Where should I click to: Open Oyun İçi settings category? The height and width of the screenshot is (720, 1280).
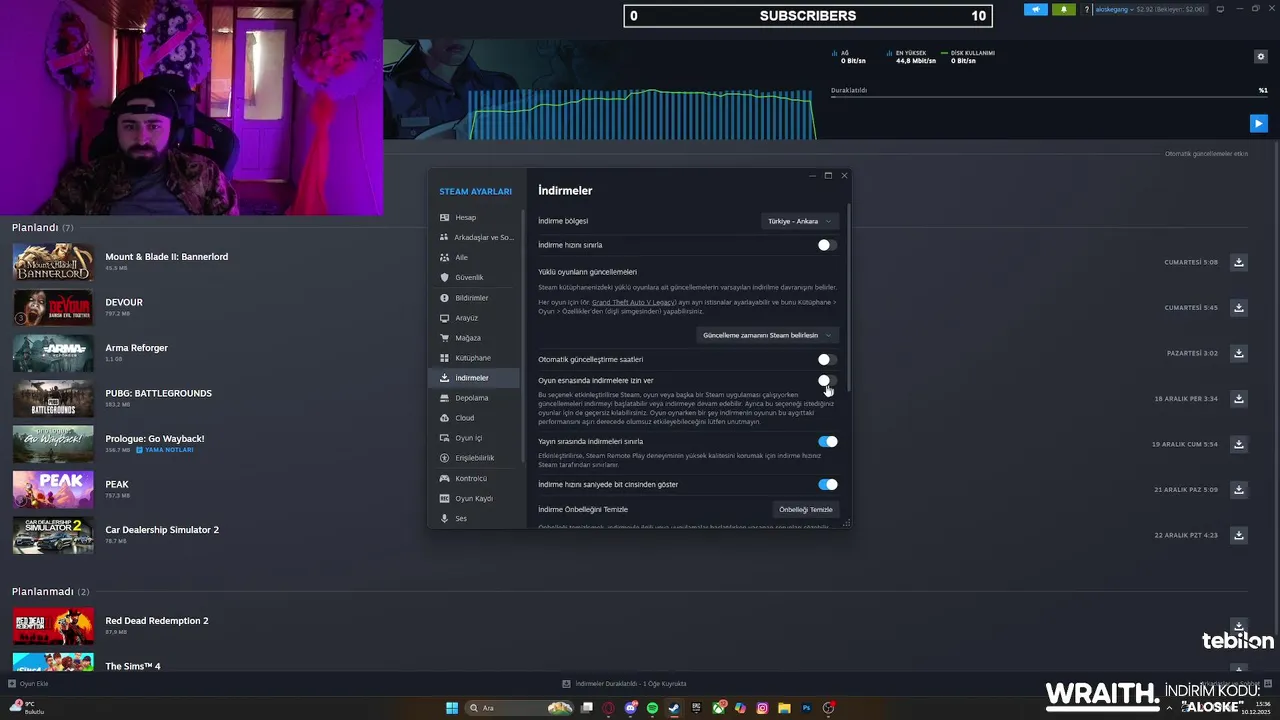(474, 438)
